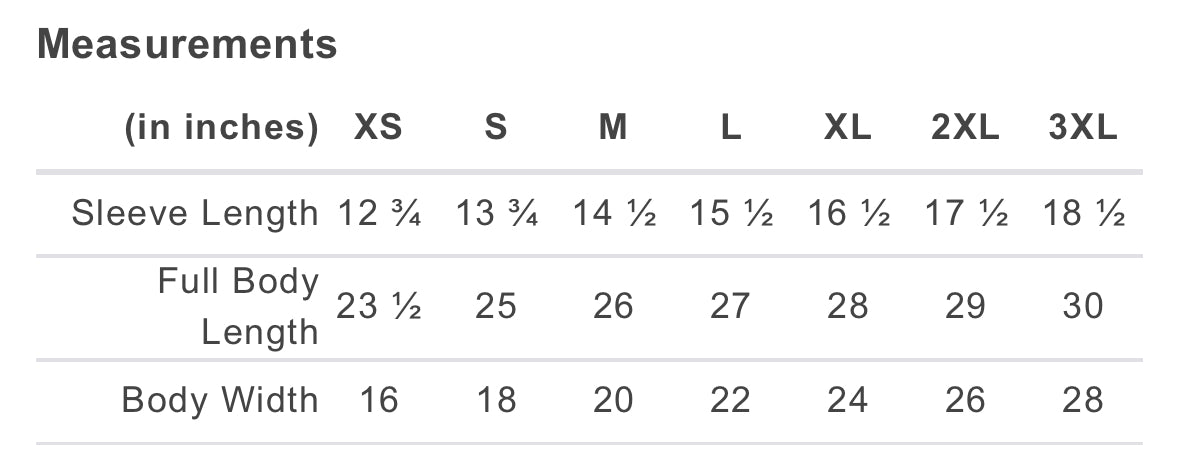
Task: Click XS full body length 23 ½
Action: 378,307
